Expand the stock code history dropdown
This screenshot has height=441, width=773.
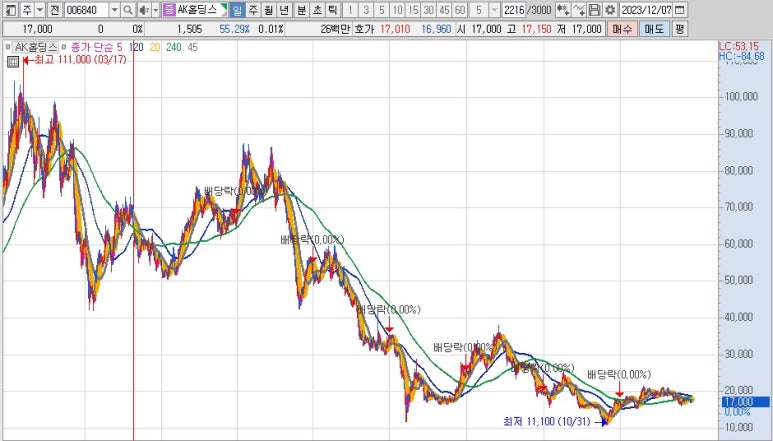[114, 9]
